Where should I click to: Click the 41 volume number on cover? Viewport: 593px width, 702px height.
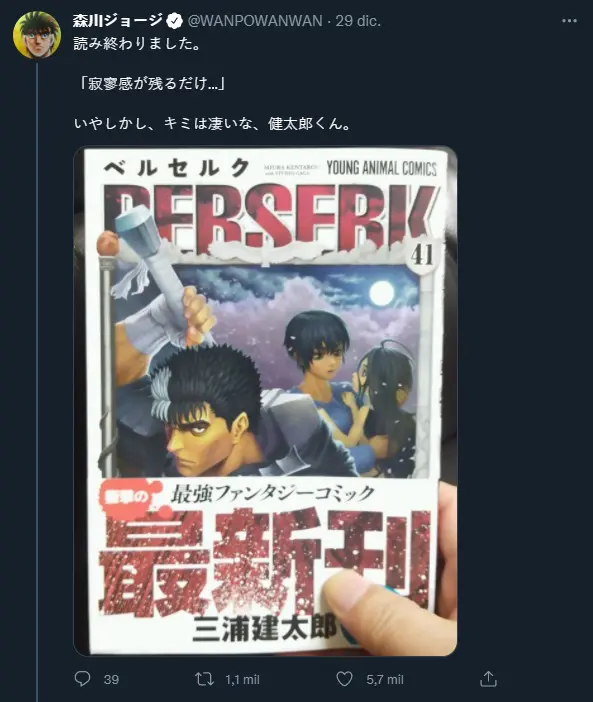422,256
